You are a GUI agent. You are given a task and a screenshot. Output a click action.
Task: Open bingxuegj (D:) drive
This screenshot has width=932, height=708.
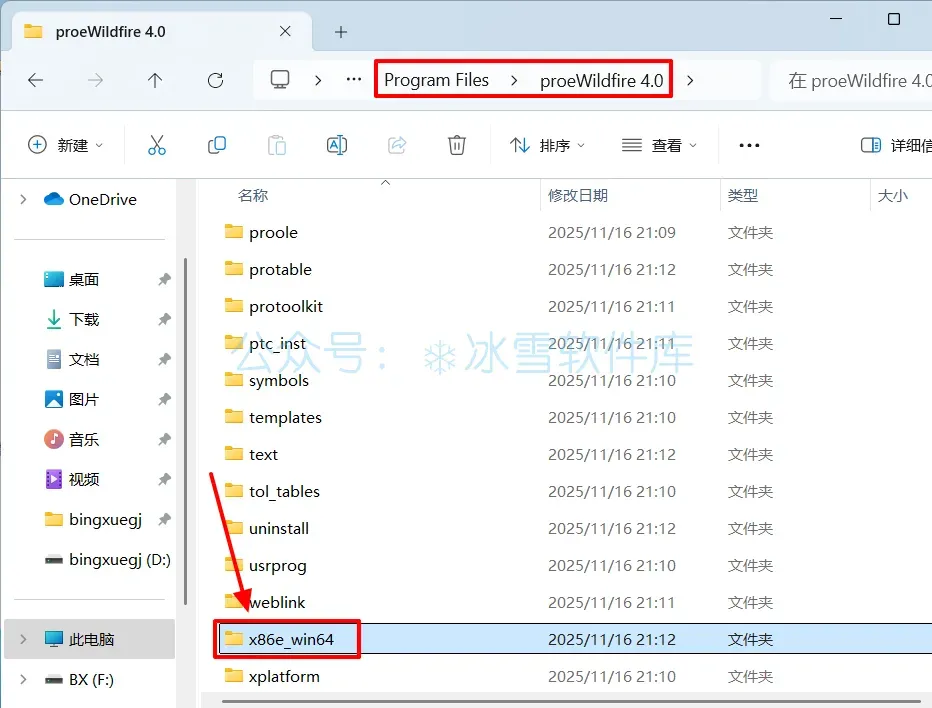pos(108,560)
